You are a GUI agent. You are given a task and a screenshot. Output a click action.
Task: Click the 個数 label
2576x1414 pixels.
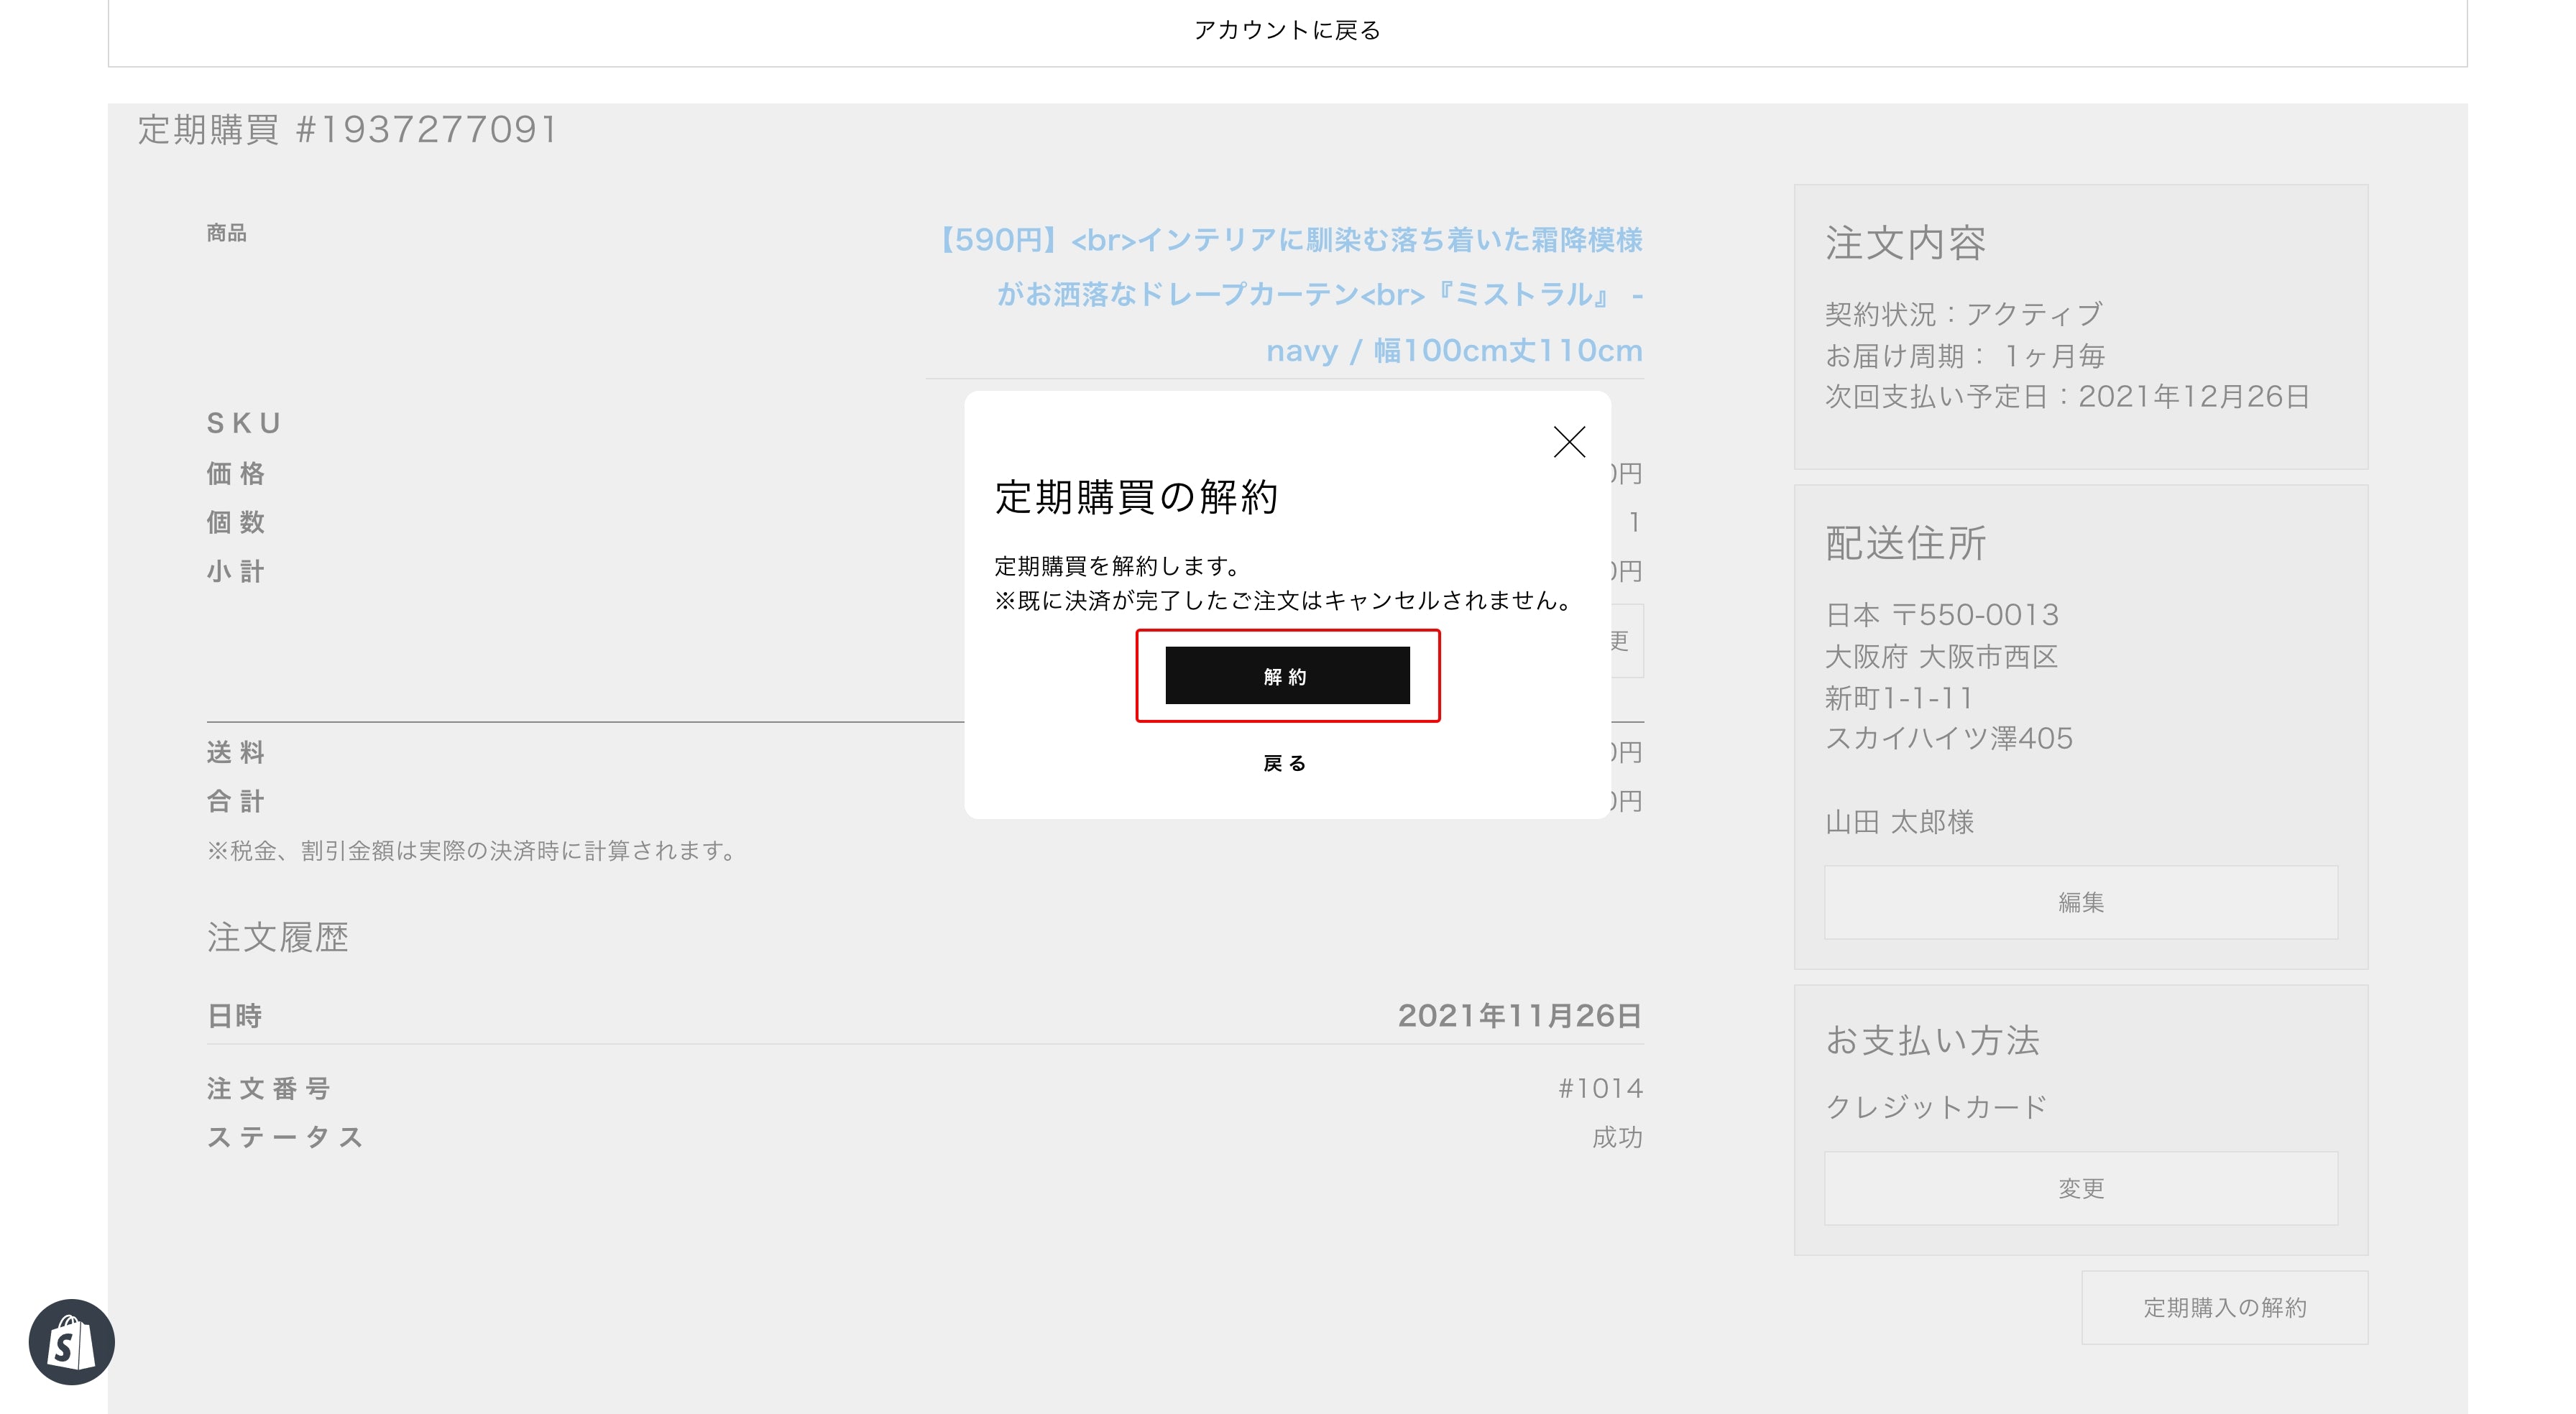236,522
